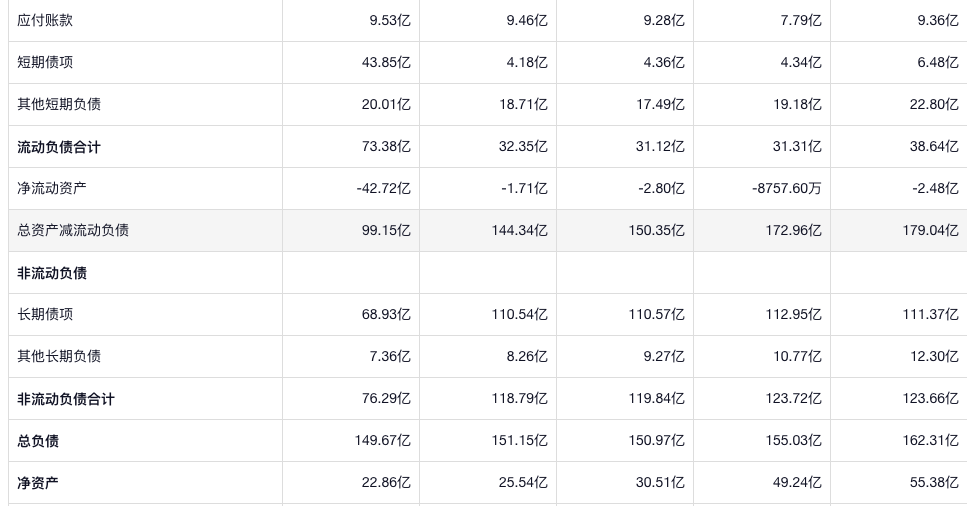Select the 55.38亿 net assets cell
Image resolution: width=967 pixels, height=506 pixels.
click(933, 483)
